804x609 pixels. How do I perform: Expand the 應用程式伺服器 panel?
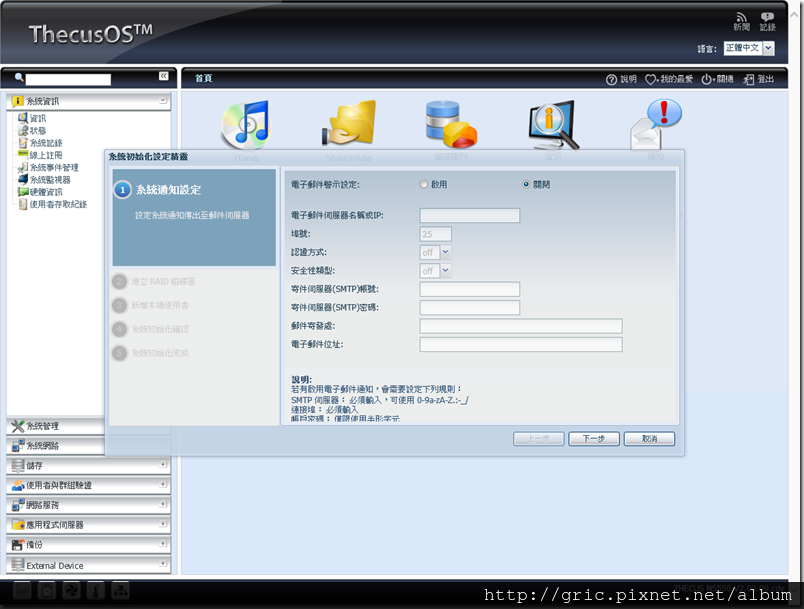click(x=163, y=524)
